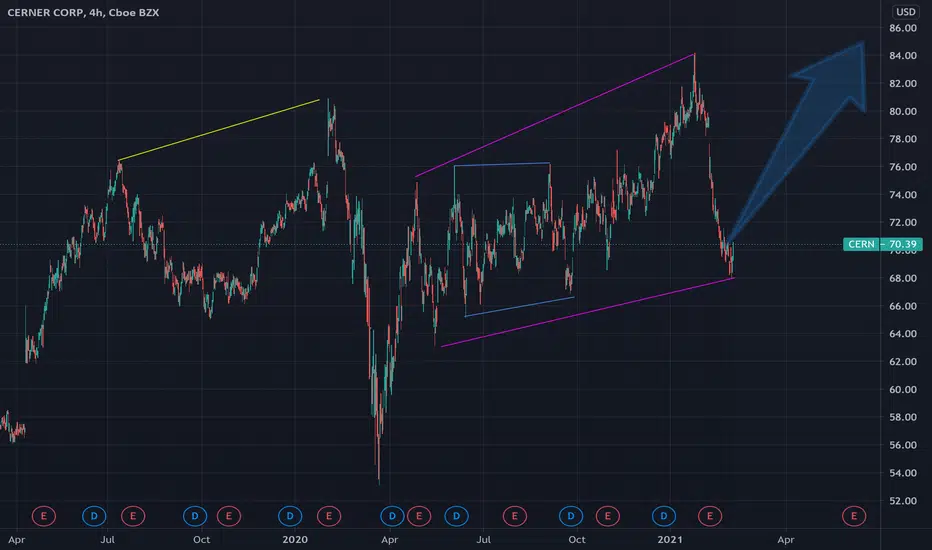Image resolution: width=932 pixels, height=550 pixels.
Task: Open earnings E marker between Apr and Jul 2020
Action: pyautogui.click(x=419, y=516)
